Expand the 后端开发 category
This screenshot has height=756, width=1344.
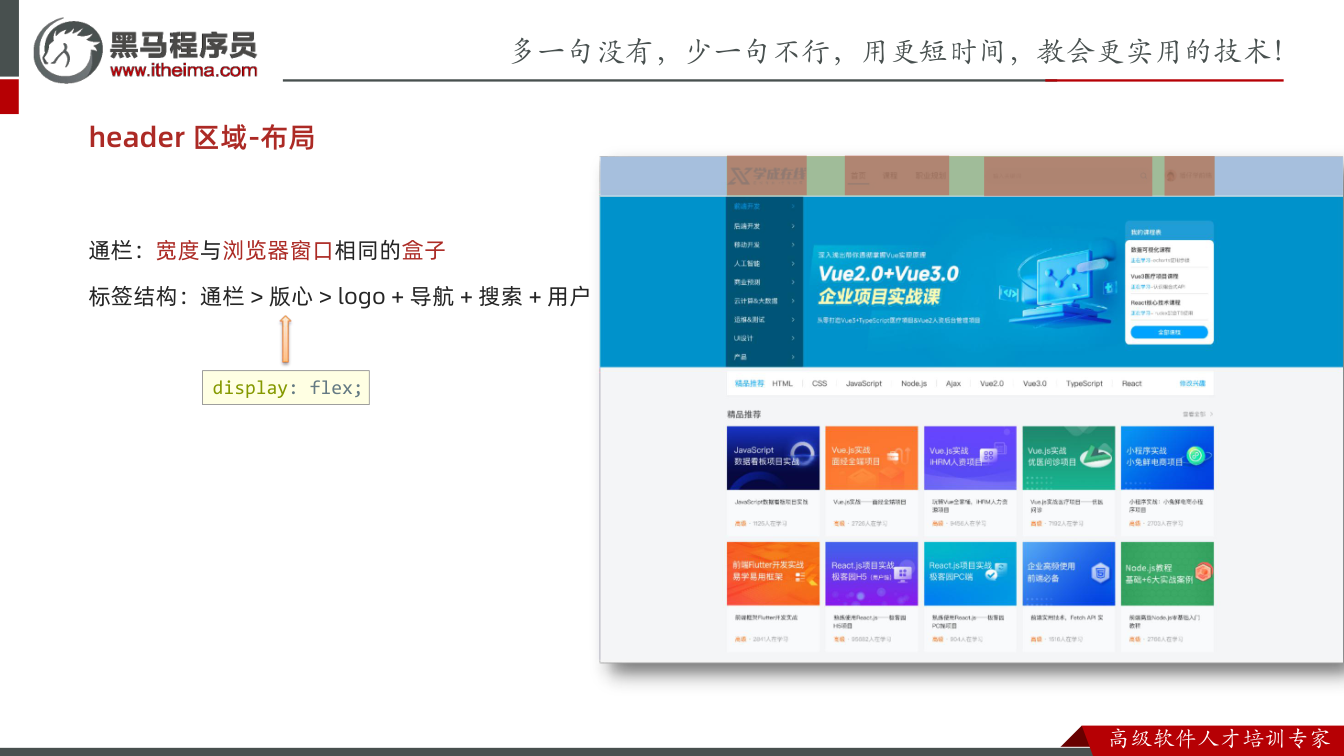click(765, 226)
